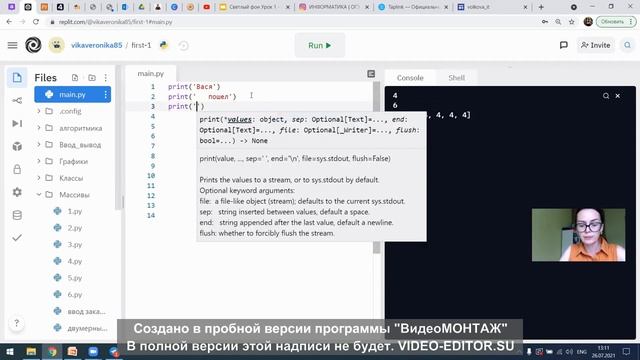Open the Replit hamburger menu
Image resolution: width=640 pixels, height=360 pixels.
click(13, 45)
